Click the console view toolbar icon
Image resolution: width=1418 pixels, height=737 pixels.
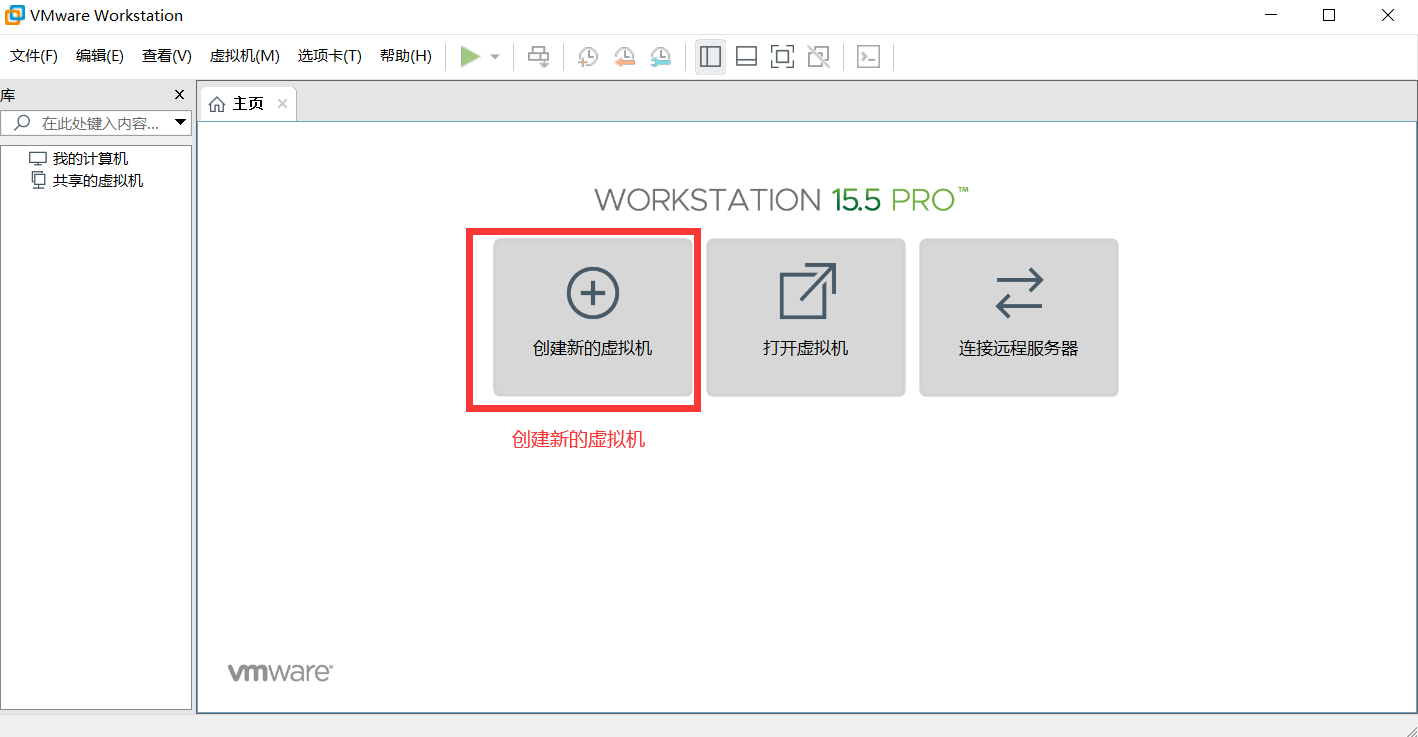(868, 57)
